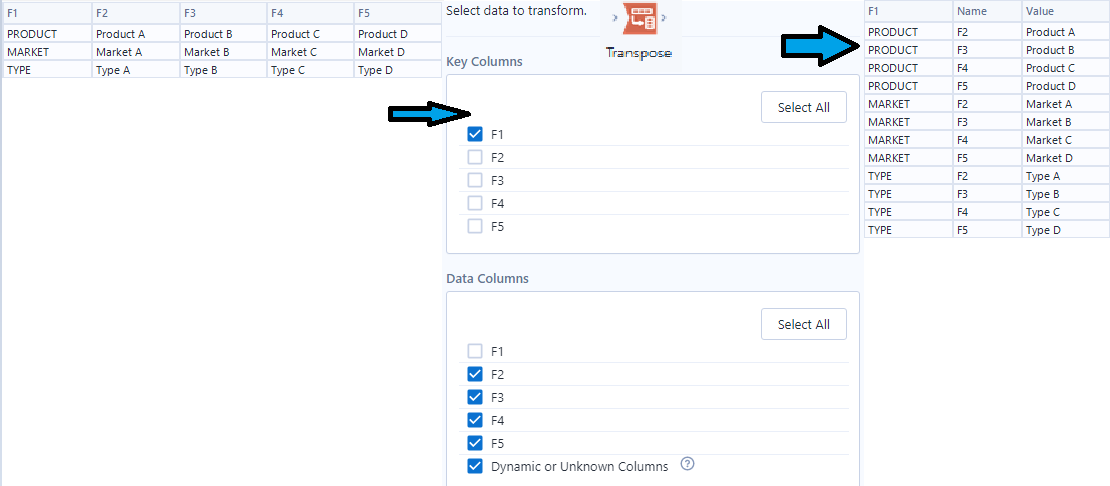The height and width of the screenshot is (486, 1110).
Task: Uncheck F1 in Key Columns
Action: (475, 134)
